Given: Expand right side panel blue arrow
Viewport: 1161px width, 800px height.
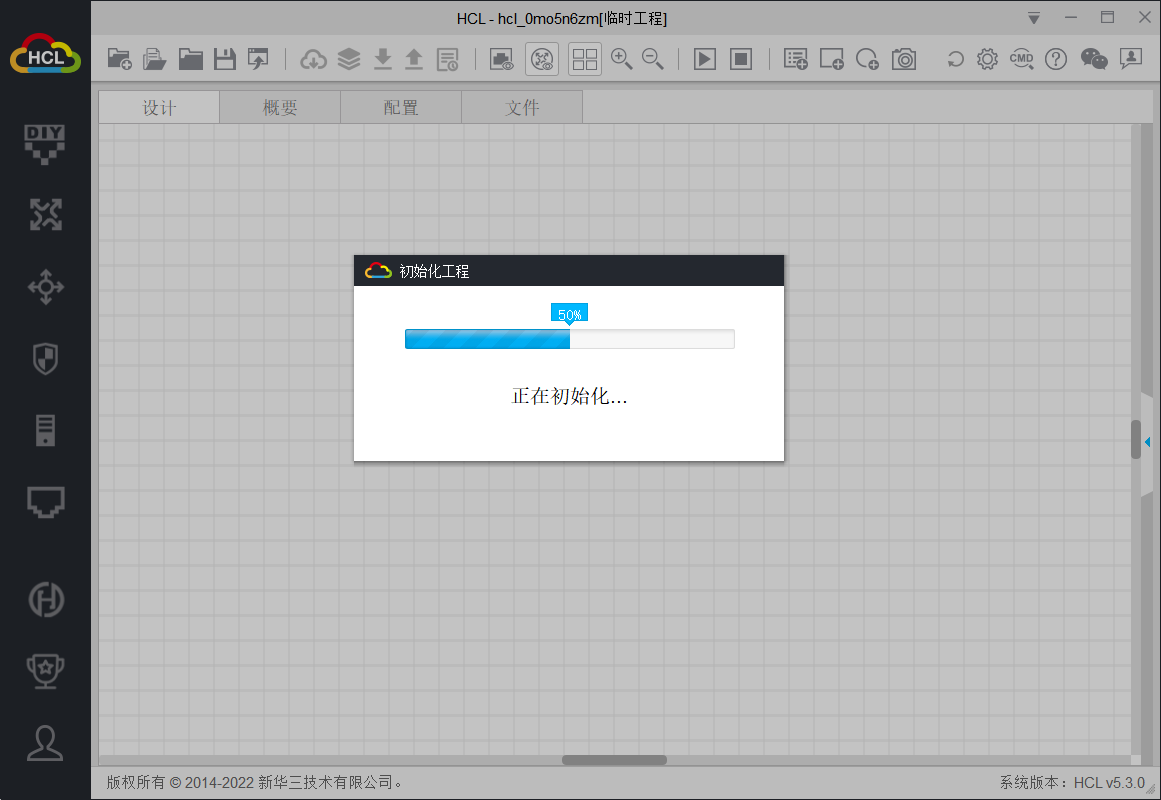Looking at the screenshot, I should click(1147, 442).
